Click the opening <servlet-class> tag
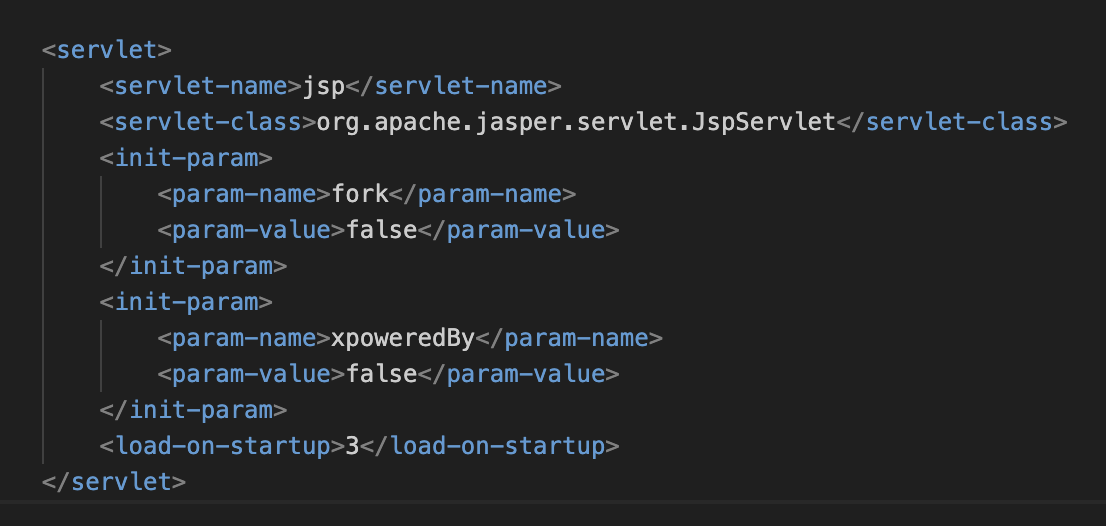The height and width of the screenshot is (526, 1106). click(x=207, y=122)
